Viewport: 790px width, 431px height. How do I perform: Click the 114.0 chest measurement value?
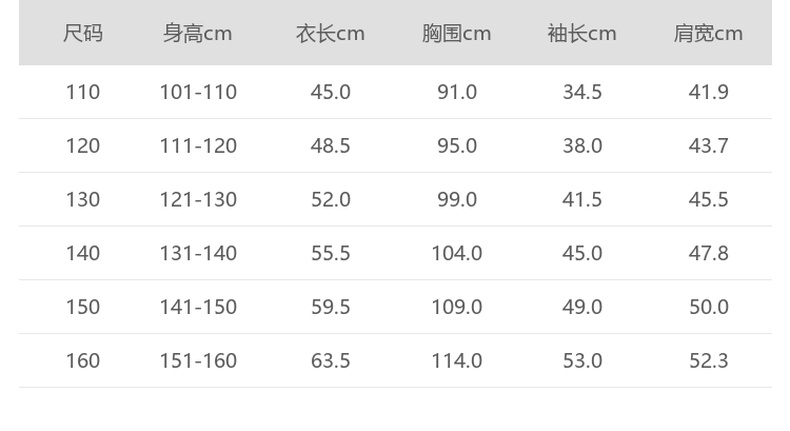[456, 361]
